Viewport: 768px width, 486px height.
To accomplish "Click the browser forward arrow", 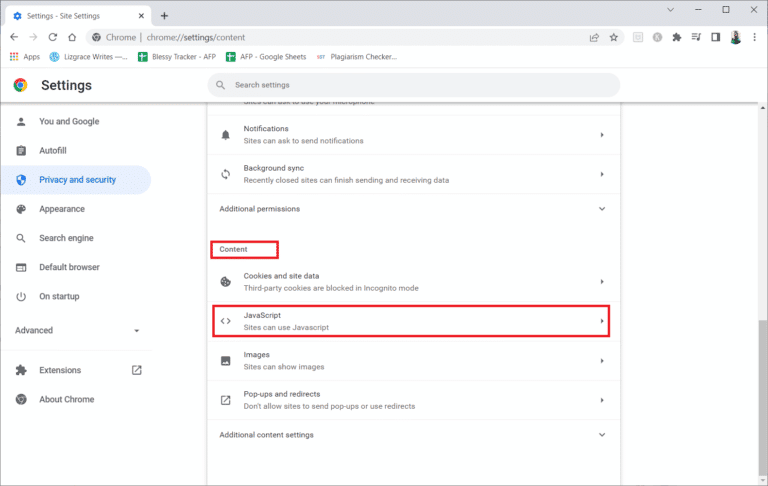I will [33, 37].
